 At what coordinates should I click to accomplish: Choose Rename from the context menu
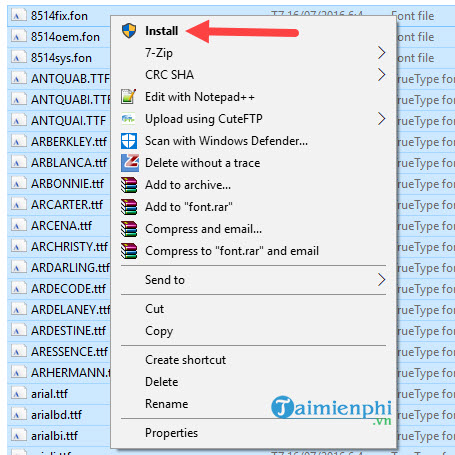pos(167,404)
